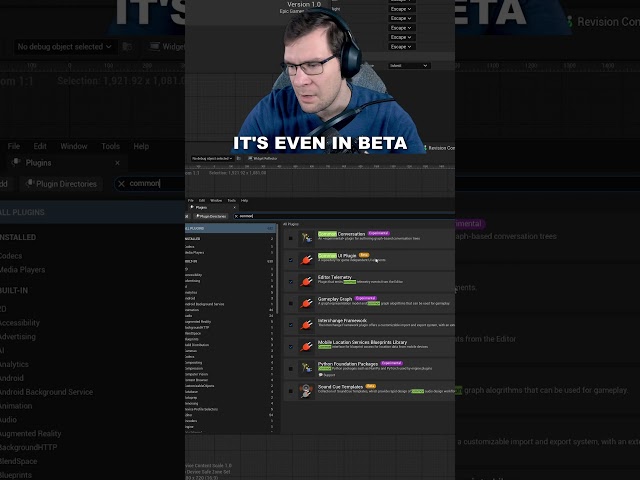The image size is (640, 480).
Task: Open the Help menu in Plugins window
Action: (x=244, y=200)
